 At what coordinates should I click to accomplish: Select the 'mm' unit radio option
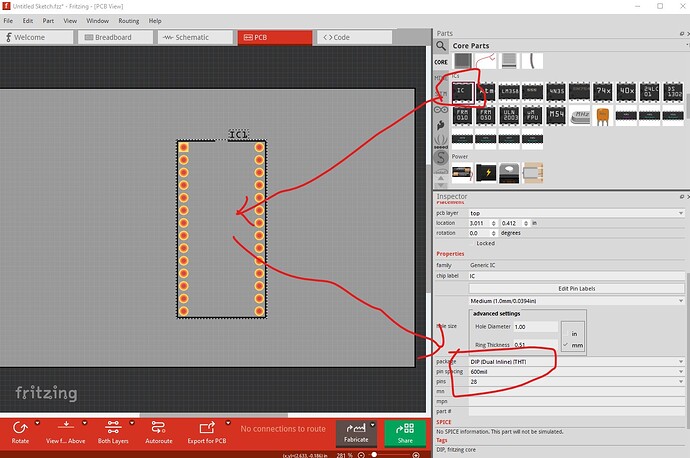[x=573, y=345]
